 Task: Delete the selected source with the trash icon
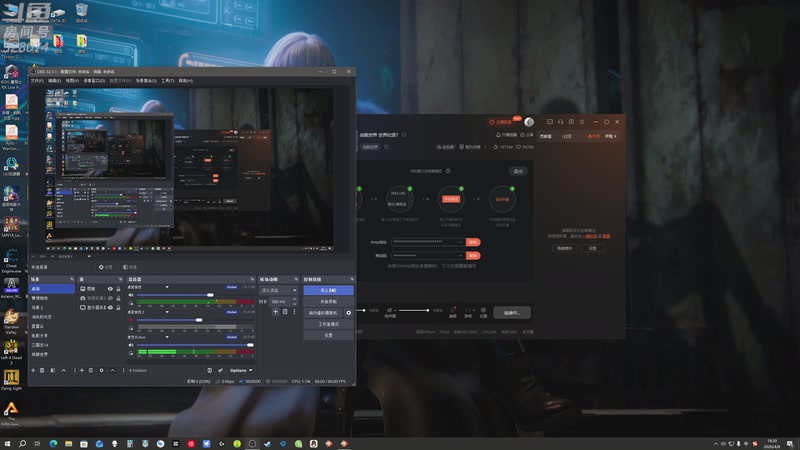(91, 370)
